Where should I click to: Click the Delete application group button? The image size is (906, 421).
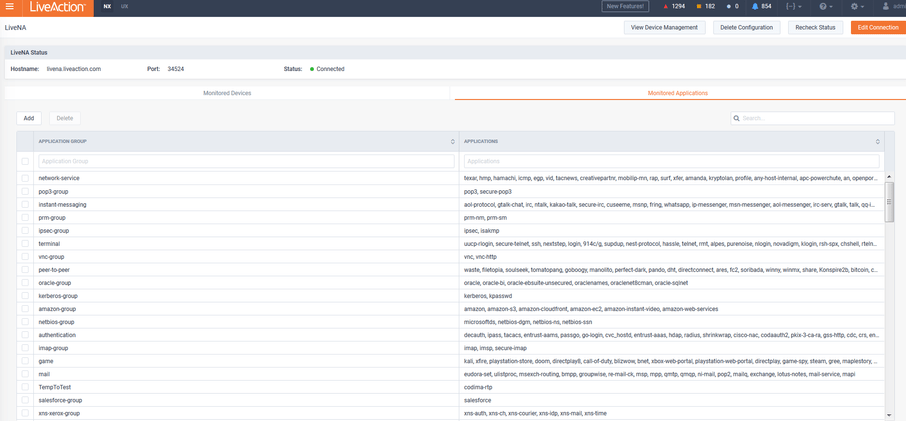pyautogui.click(x=65, y=118)
